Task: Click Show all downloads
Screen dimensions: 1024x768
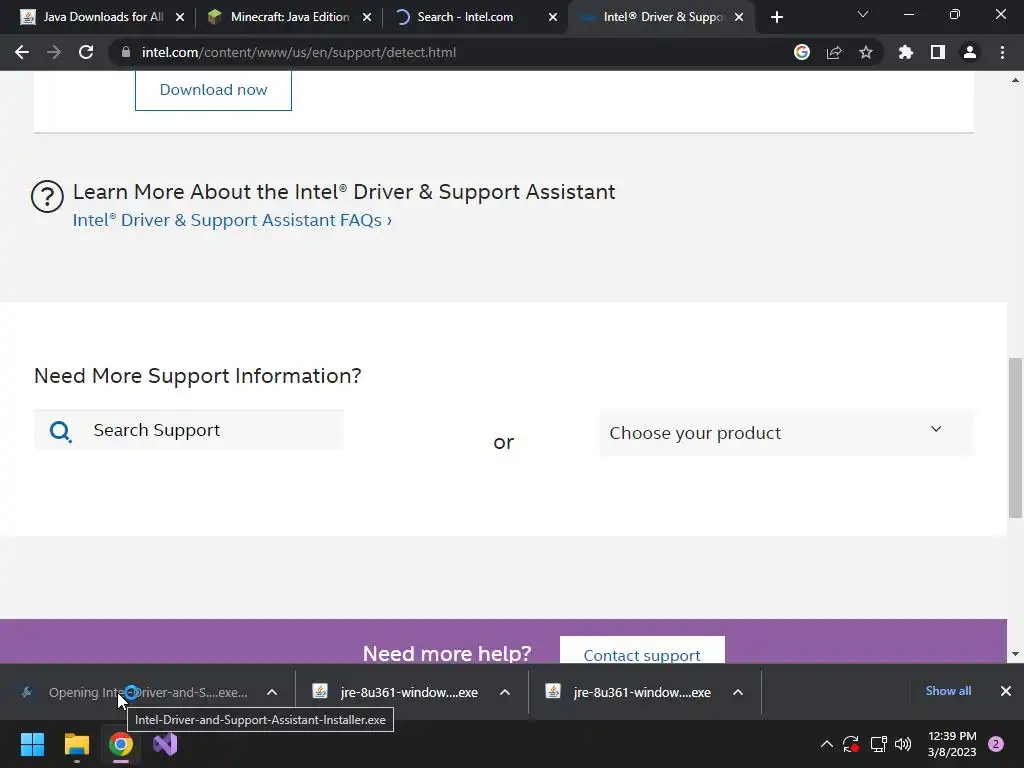Action: pyautogui.click(x=948, y=691)
